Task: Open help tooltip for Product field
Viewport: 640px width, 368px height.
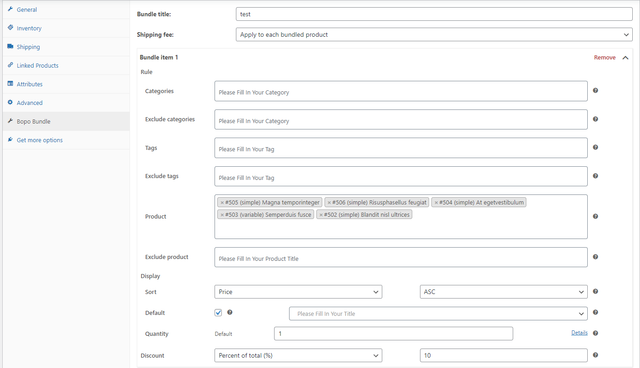Action: coord(596,216)
